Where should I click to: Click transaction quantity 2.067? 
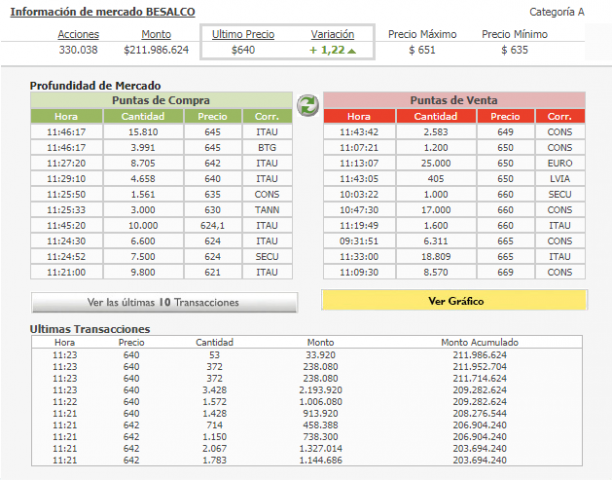pos(214,449)
